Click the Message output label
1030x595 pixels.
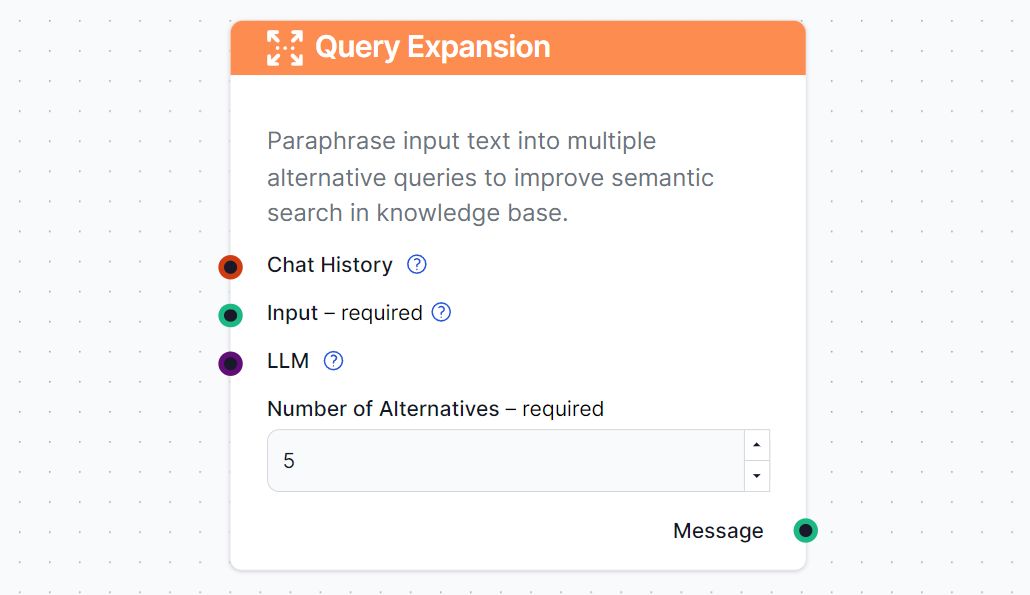[x=718, y=531]
